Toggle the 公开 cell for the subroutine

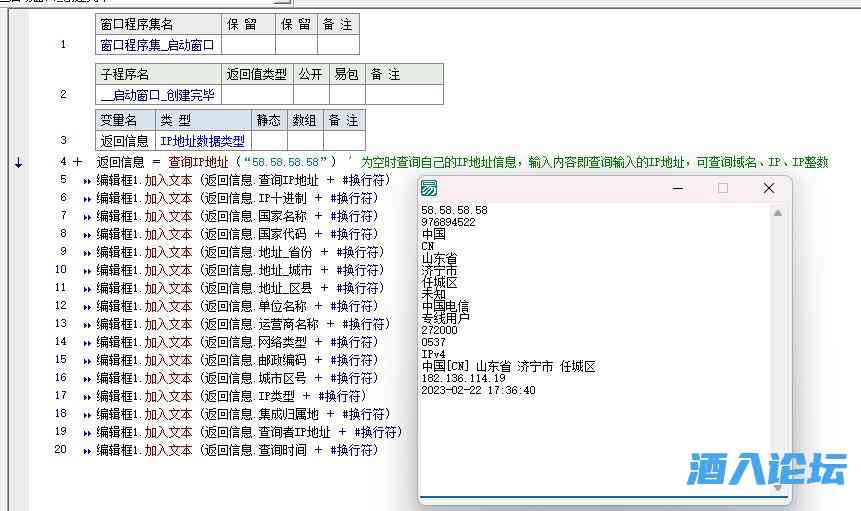311,95
